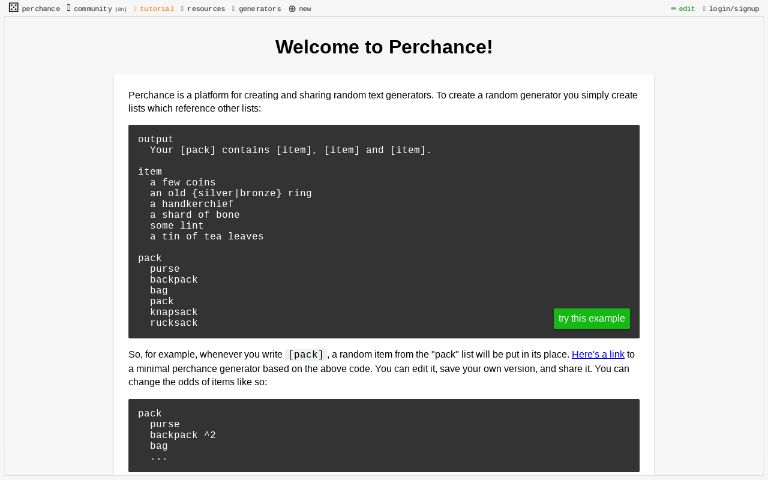Click the pencil icon beside edit
Viewport: 768px width, 480px height.
(673, 9)
